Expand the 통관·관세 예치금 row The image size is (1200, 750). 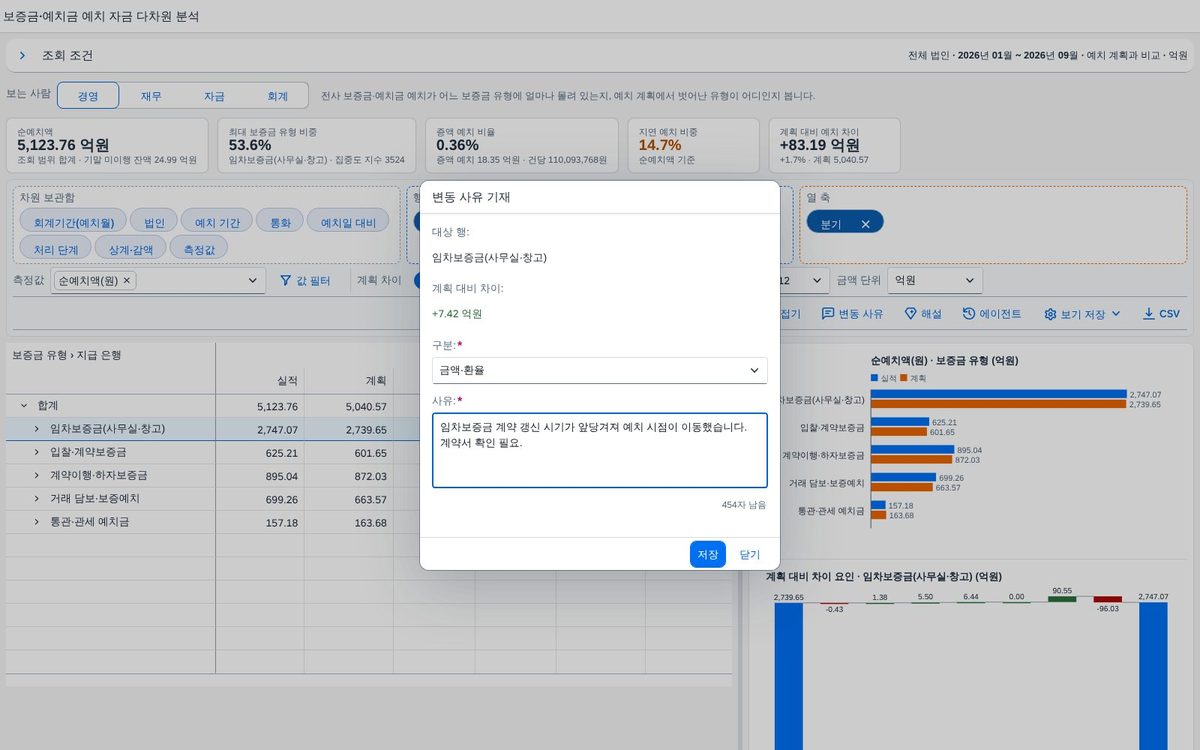point(37,521)
